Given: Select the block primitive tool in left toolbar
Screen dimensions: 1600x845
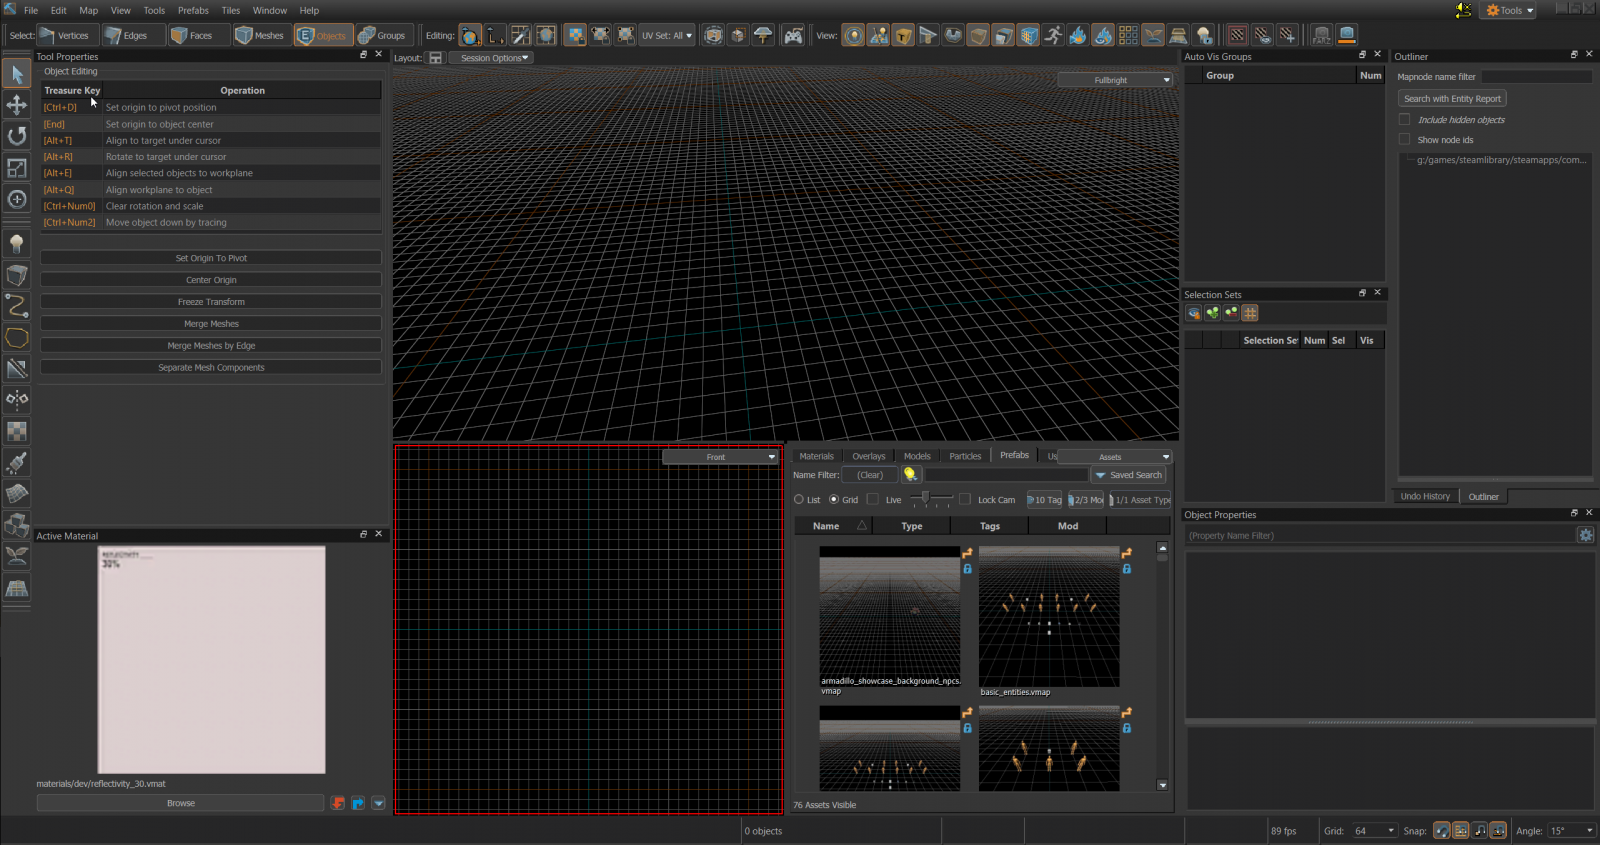Looking at the screenshot, I should coord(17,275).
